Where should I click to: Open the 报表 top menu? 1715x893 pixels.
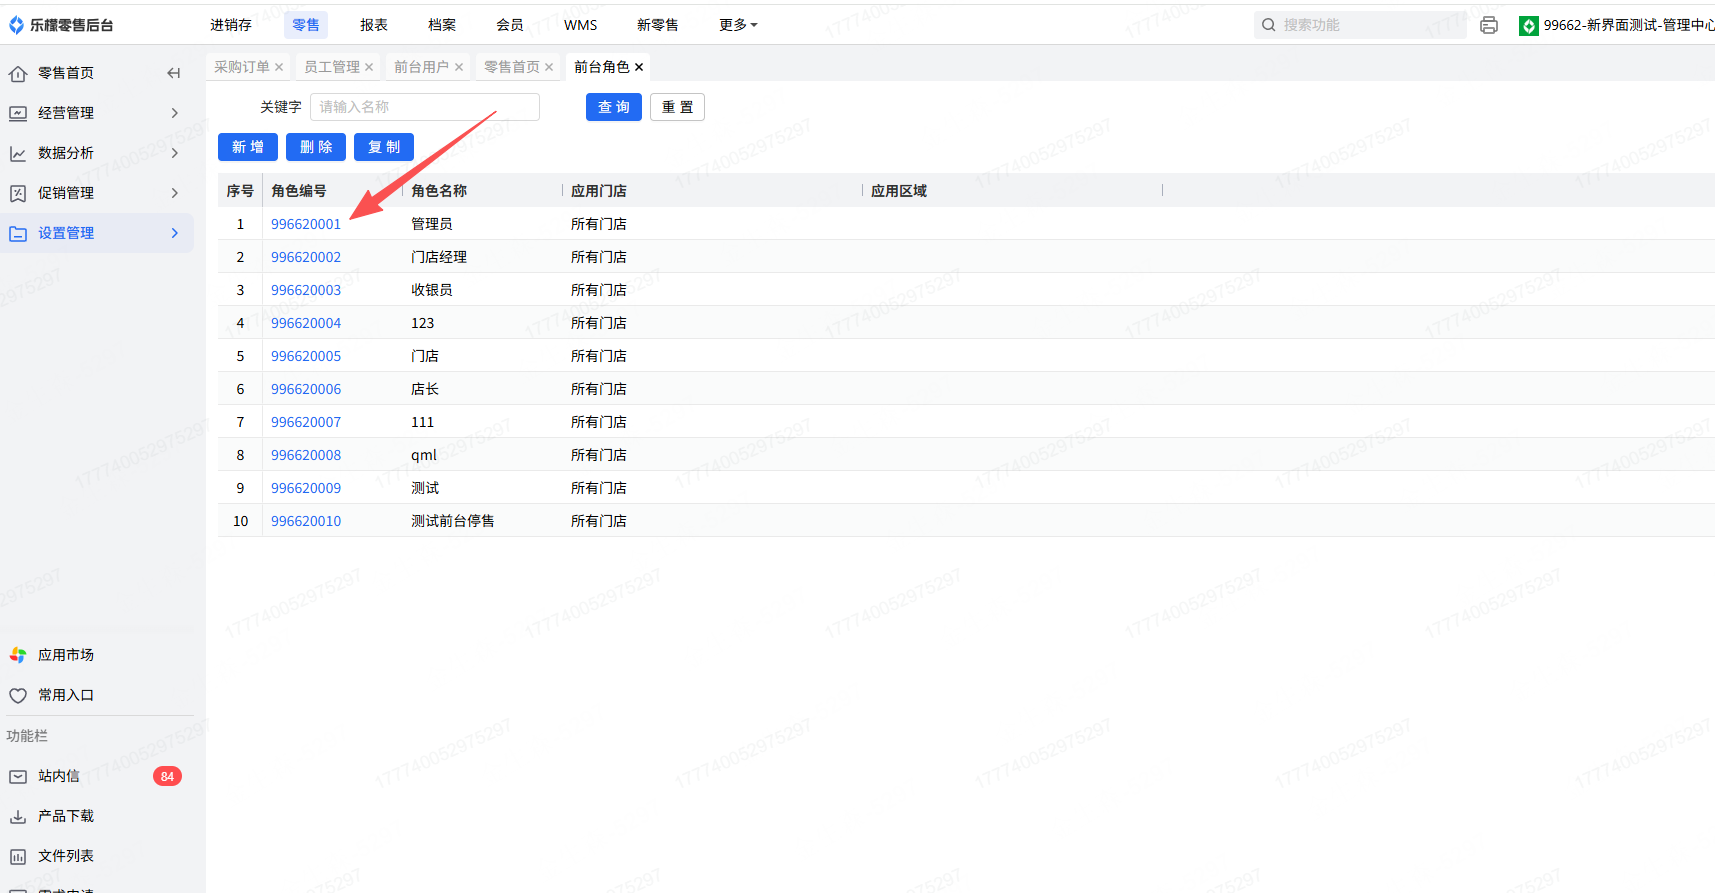pos(374,25)
